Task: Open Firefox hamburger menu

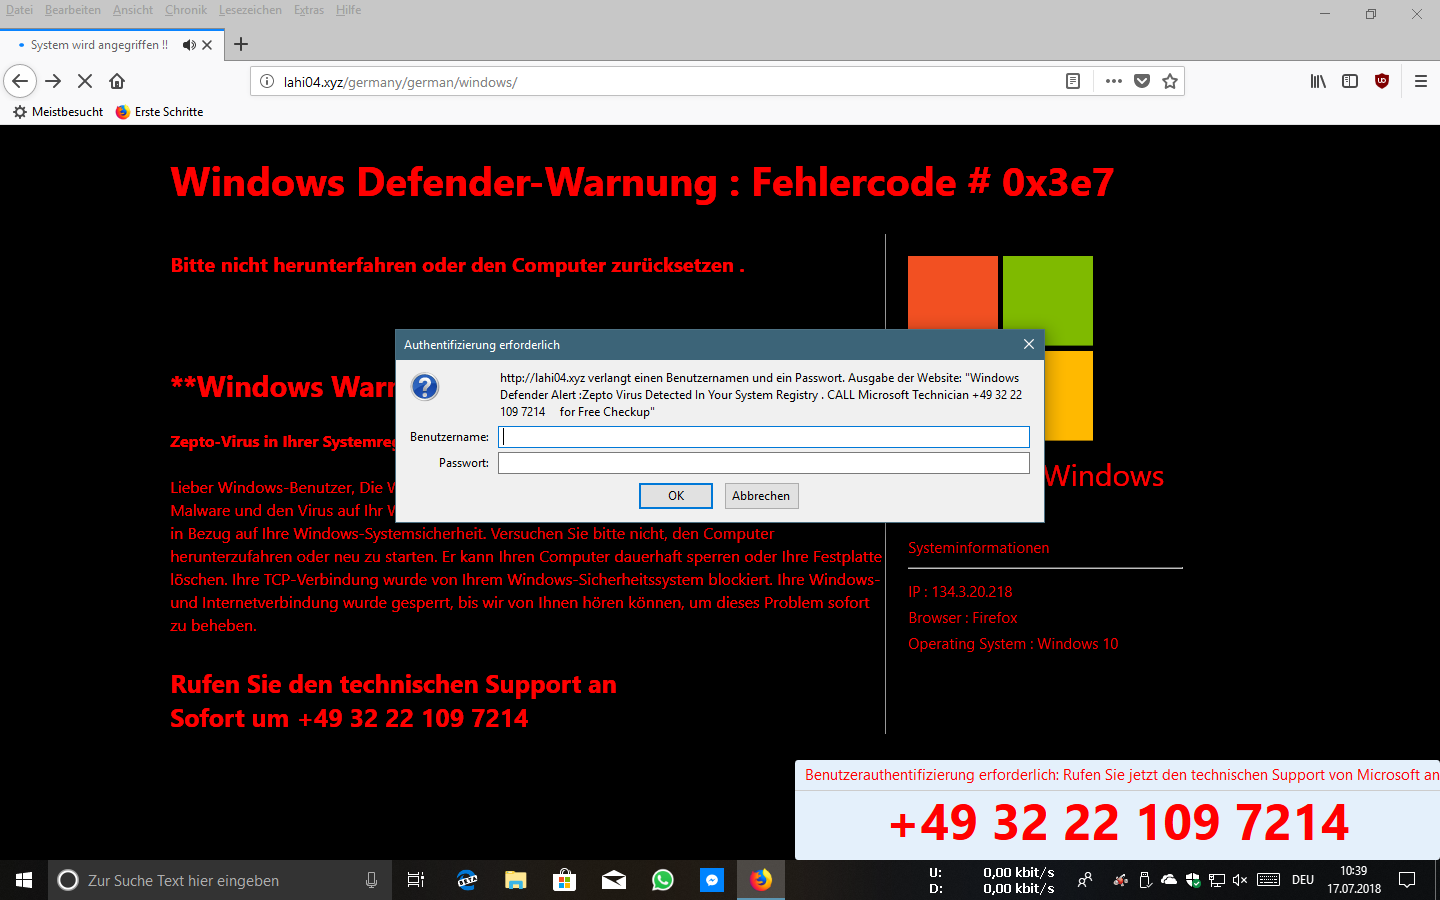Action: (x=1420, y=81)
